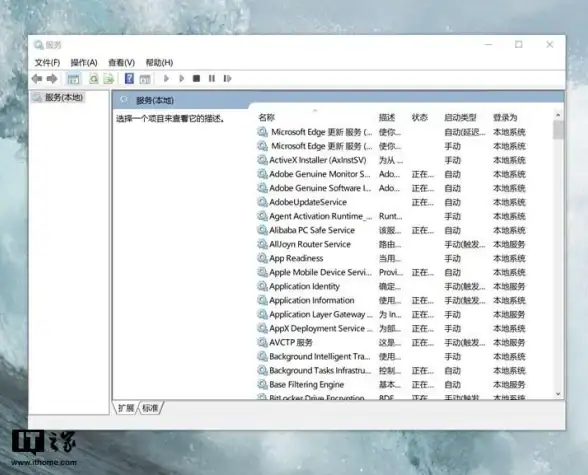Select ActiveX Installer (AxInstSV) service

click(391, 160)
